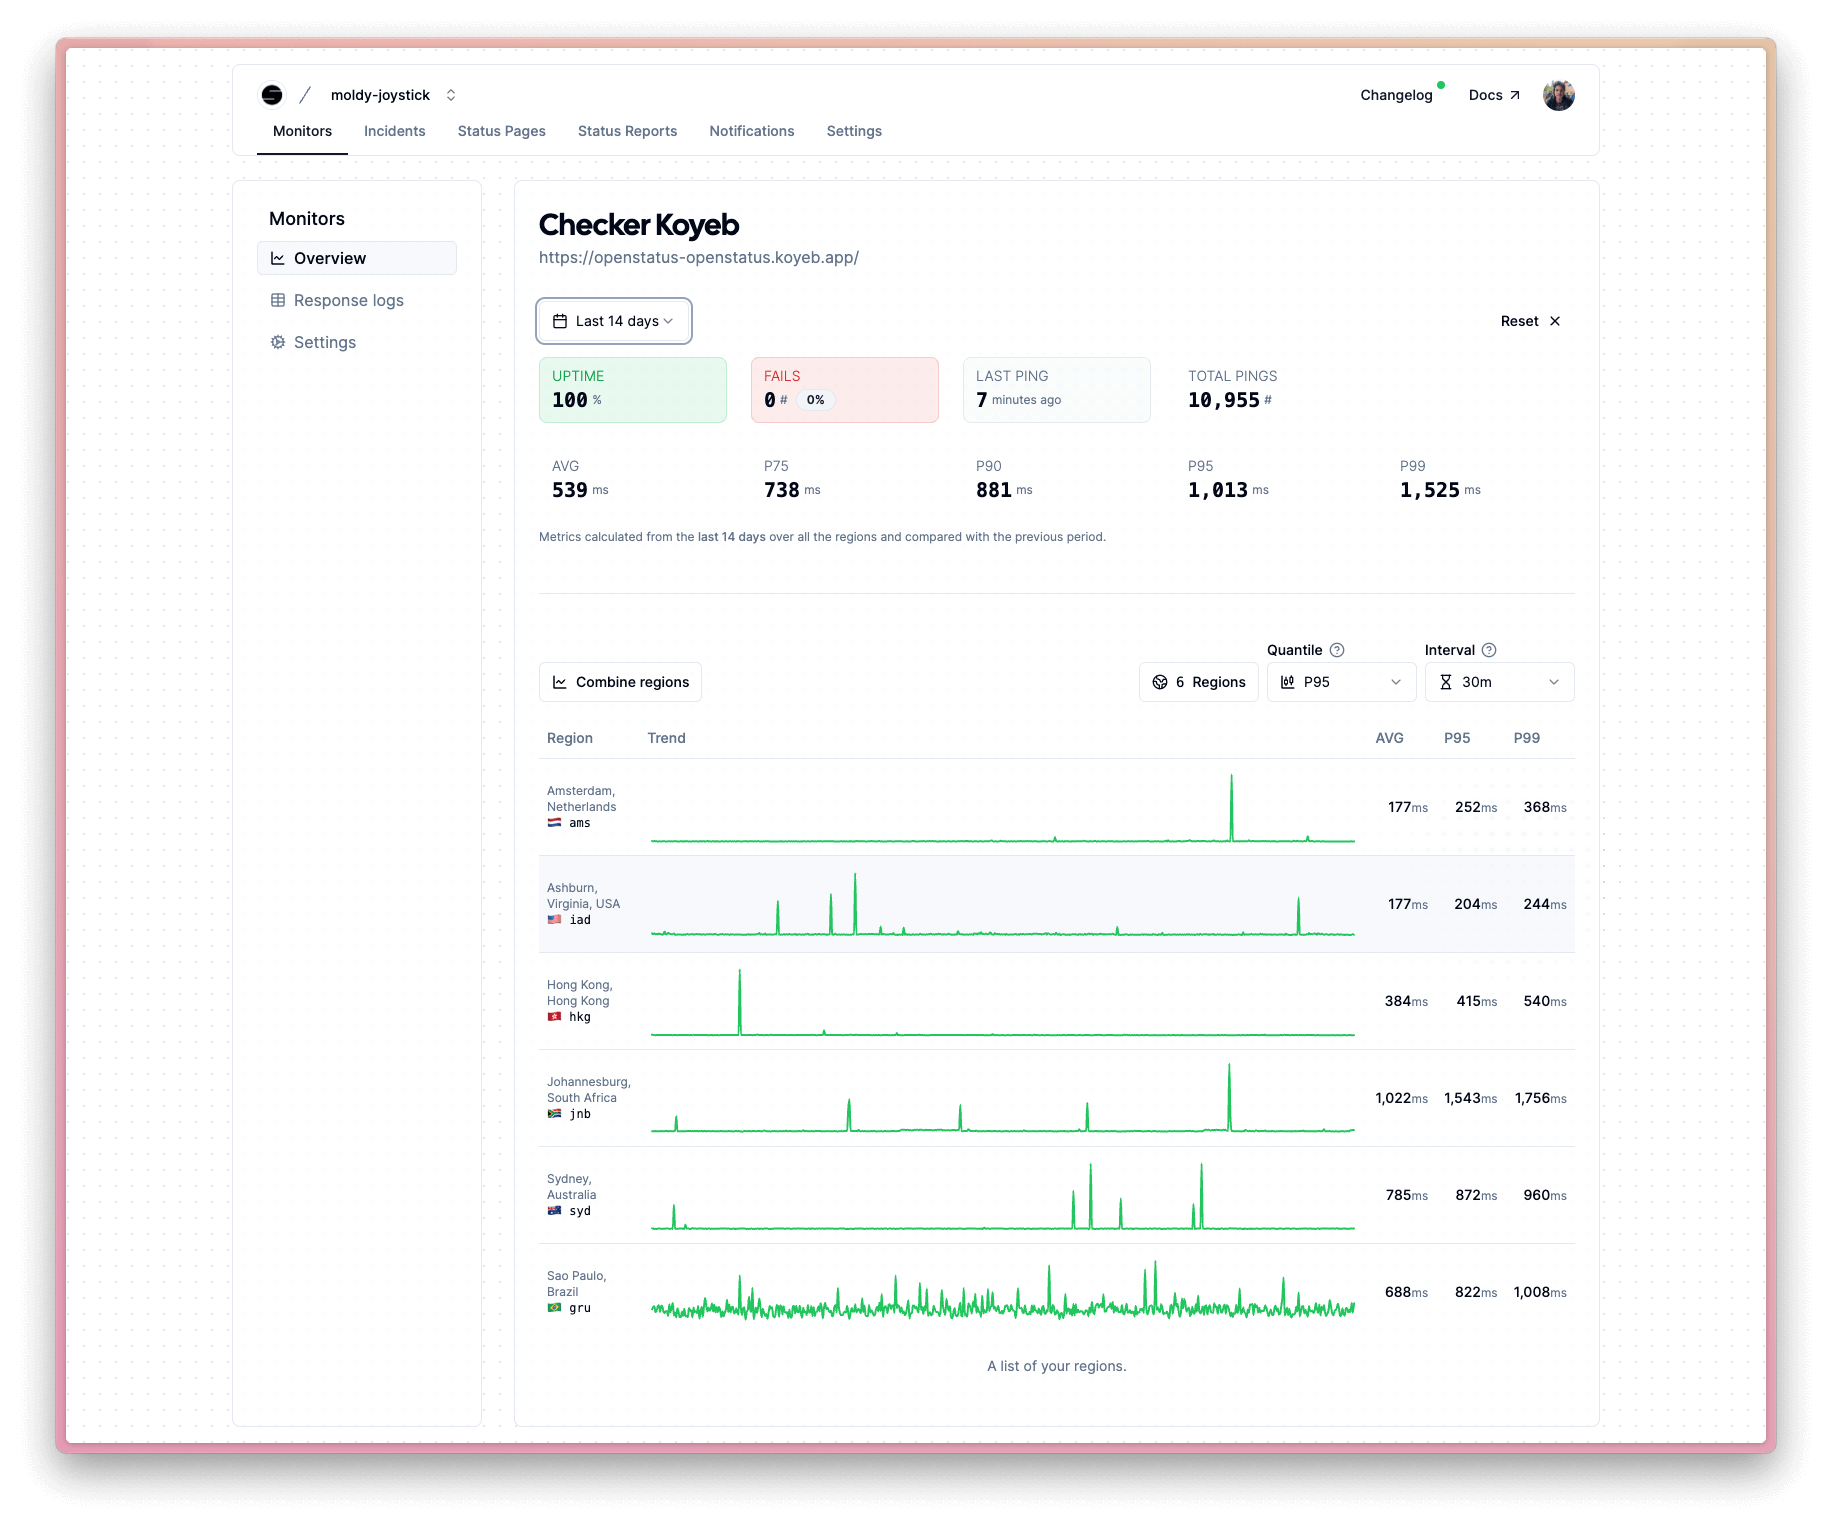This screenshot has width=1832, height=1527.
Task: Click the Reset filter button
Action: (1529, 321)
